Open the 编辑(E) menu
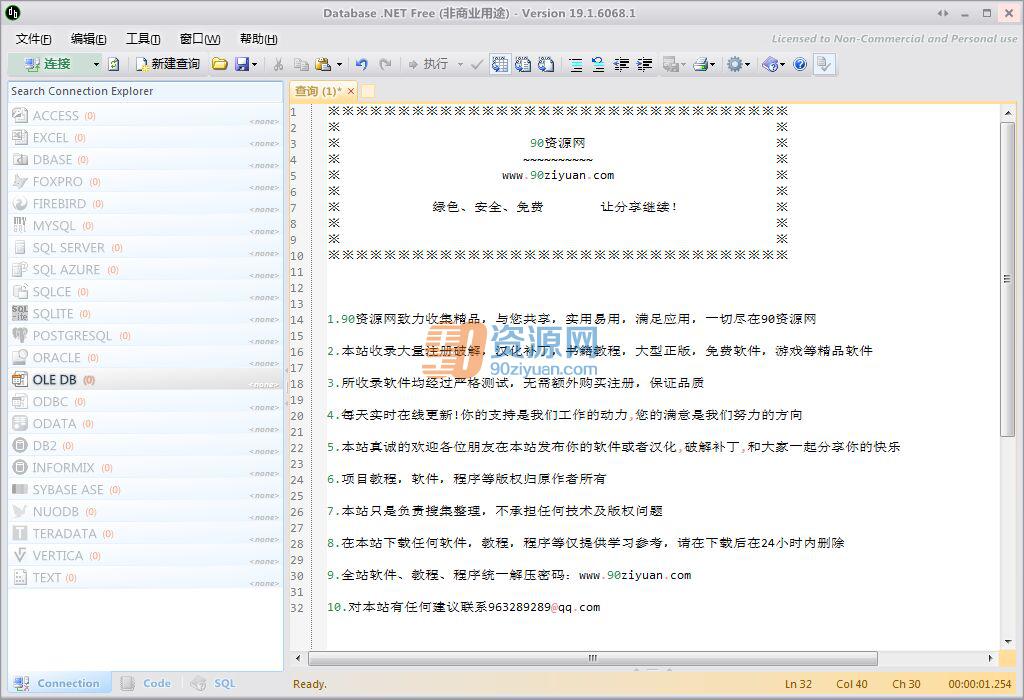Image resolution: width=1024 pixels, height=700 pixels. (88, 39)
